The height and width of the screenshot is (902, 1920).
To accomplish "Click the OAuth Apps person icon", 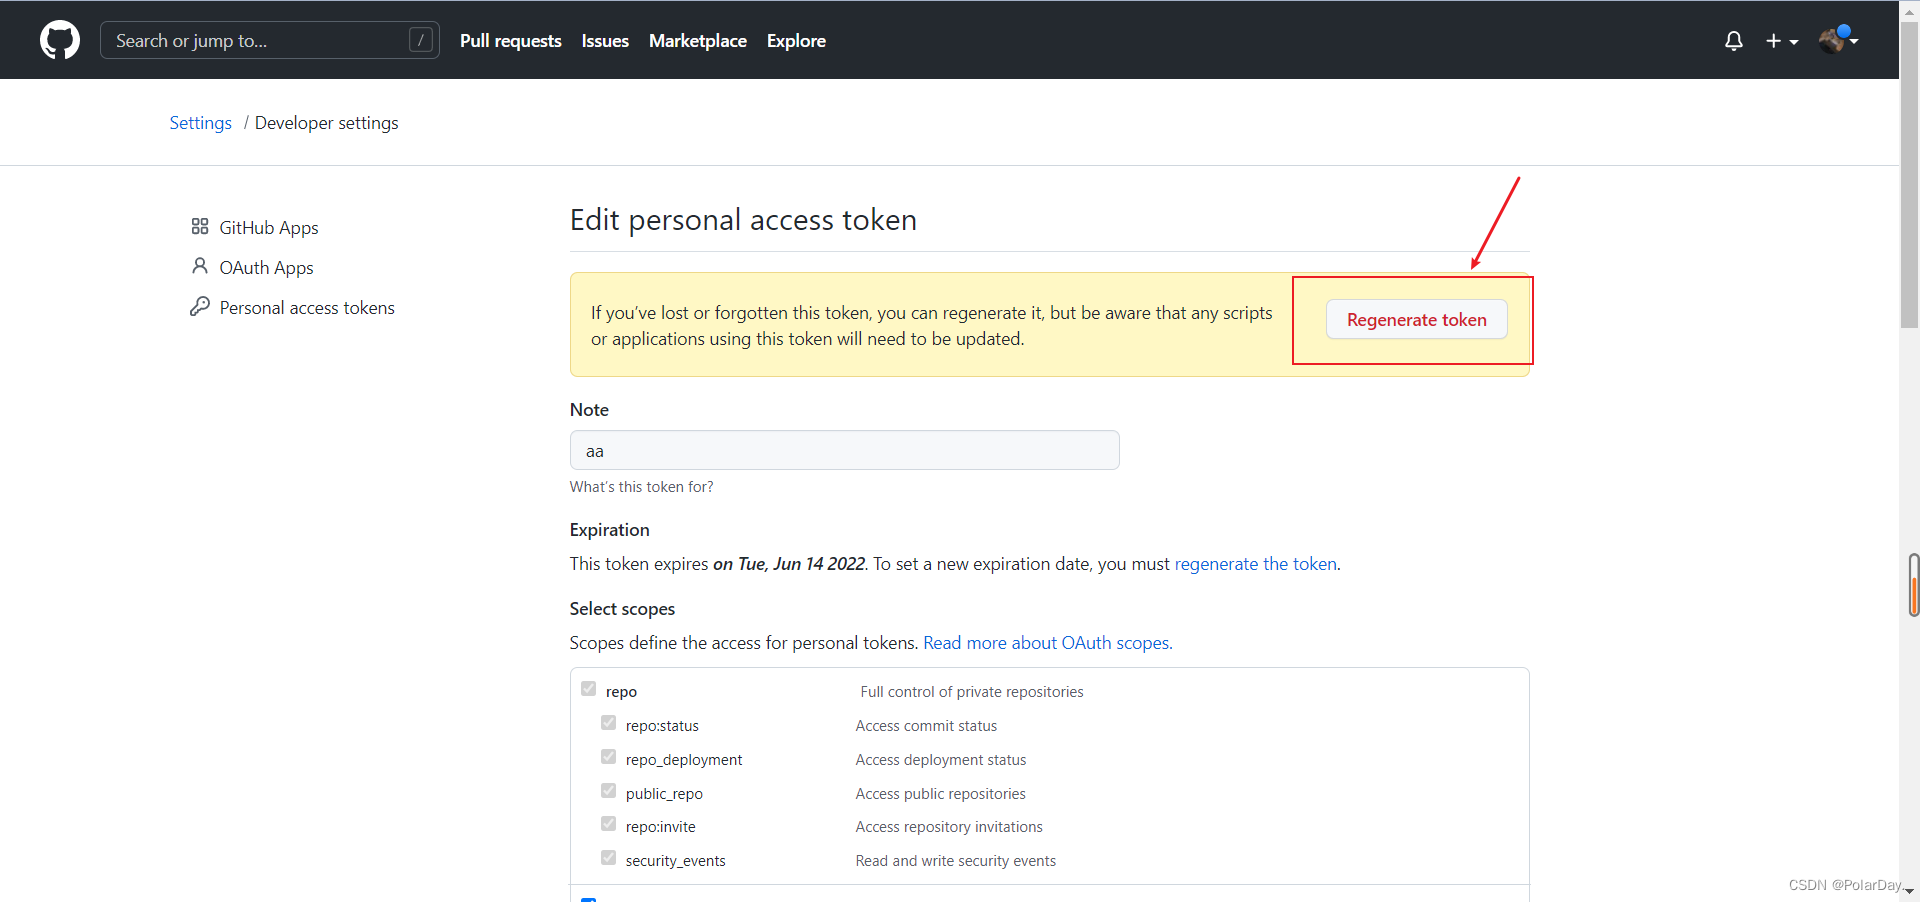I will (x=200, y=266).
